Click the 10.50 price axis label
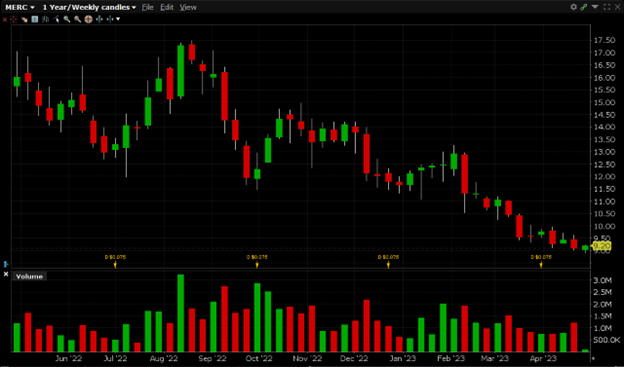 pos(604,213)
